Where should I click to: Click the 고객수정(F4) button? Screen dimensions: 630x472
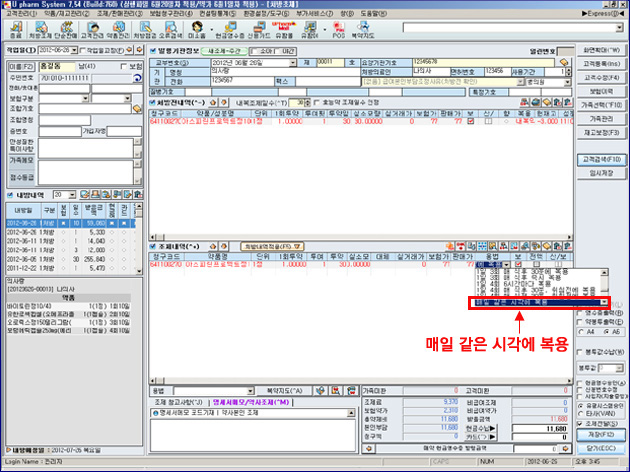(601, 77)
